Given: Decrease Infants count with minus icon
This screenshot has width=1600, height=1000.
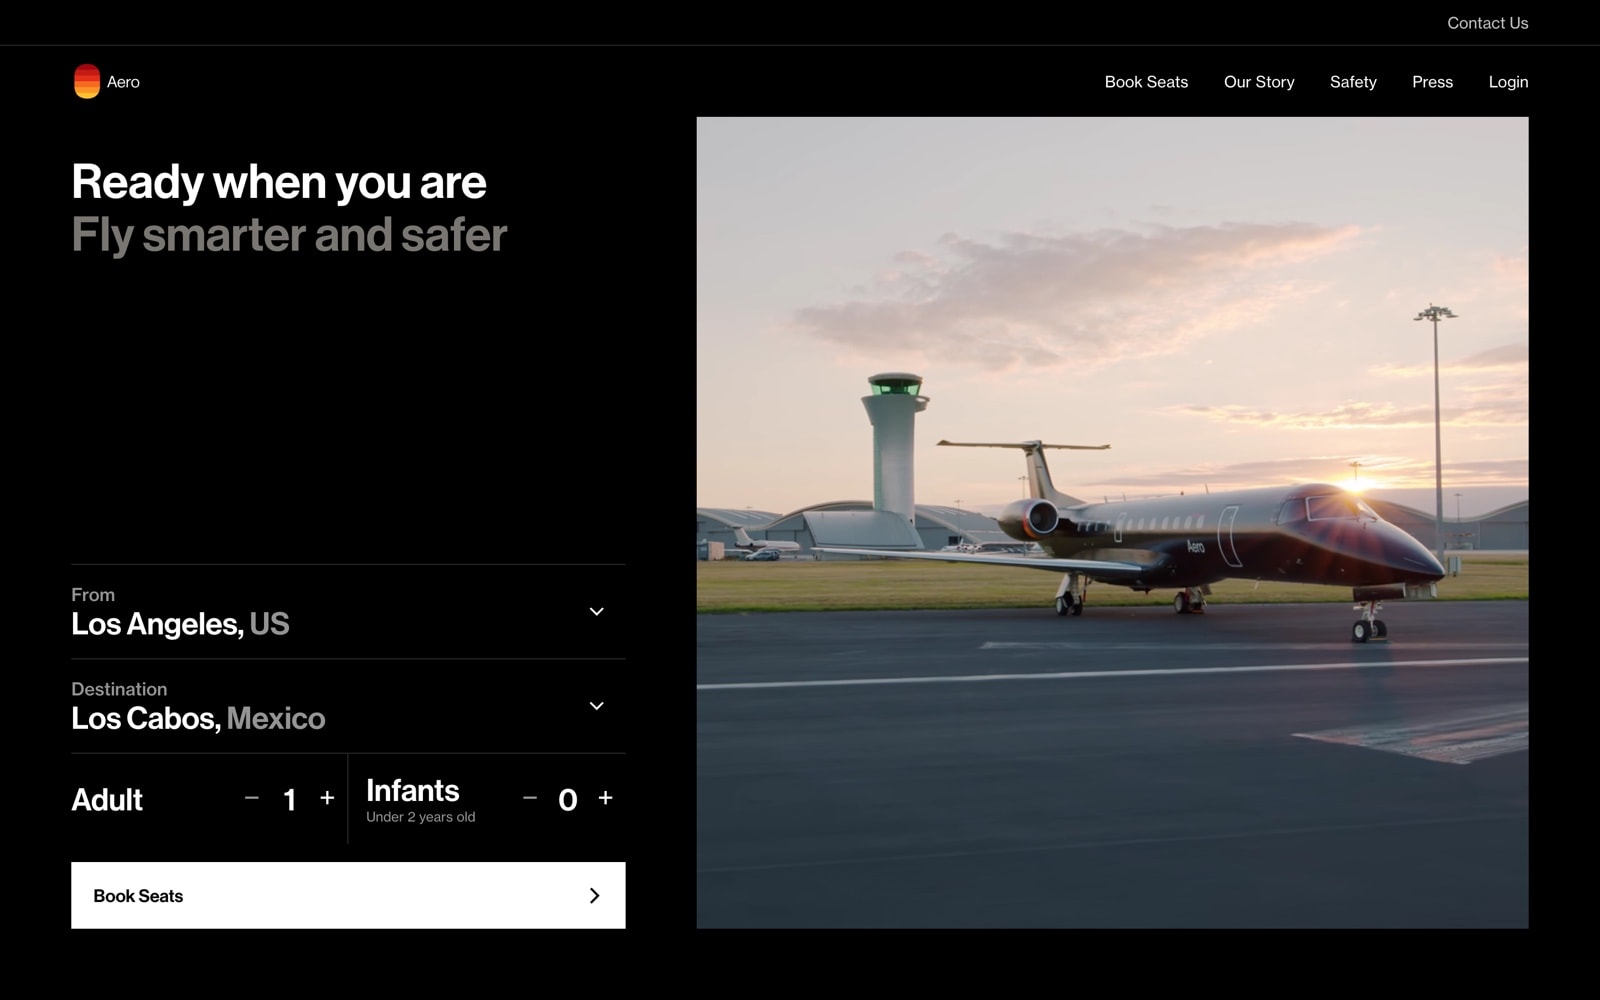Looking at the screenshot, I should (x=530, y=798).
